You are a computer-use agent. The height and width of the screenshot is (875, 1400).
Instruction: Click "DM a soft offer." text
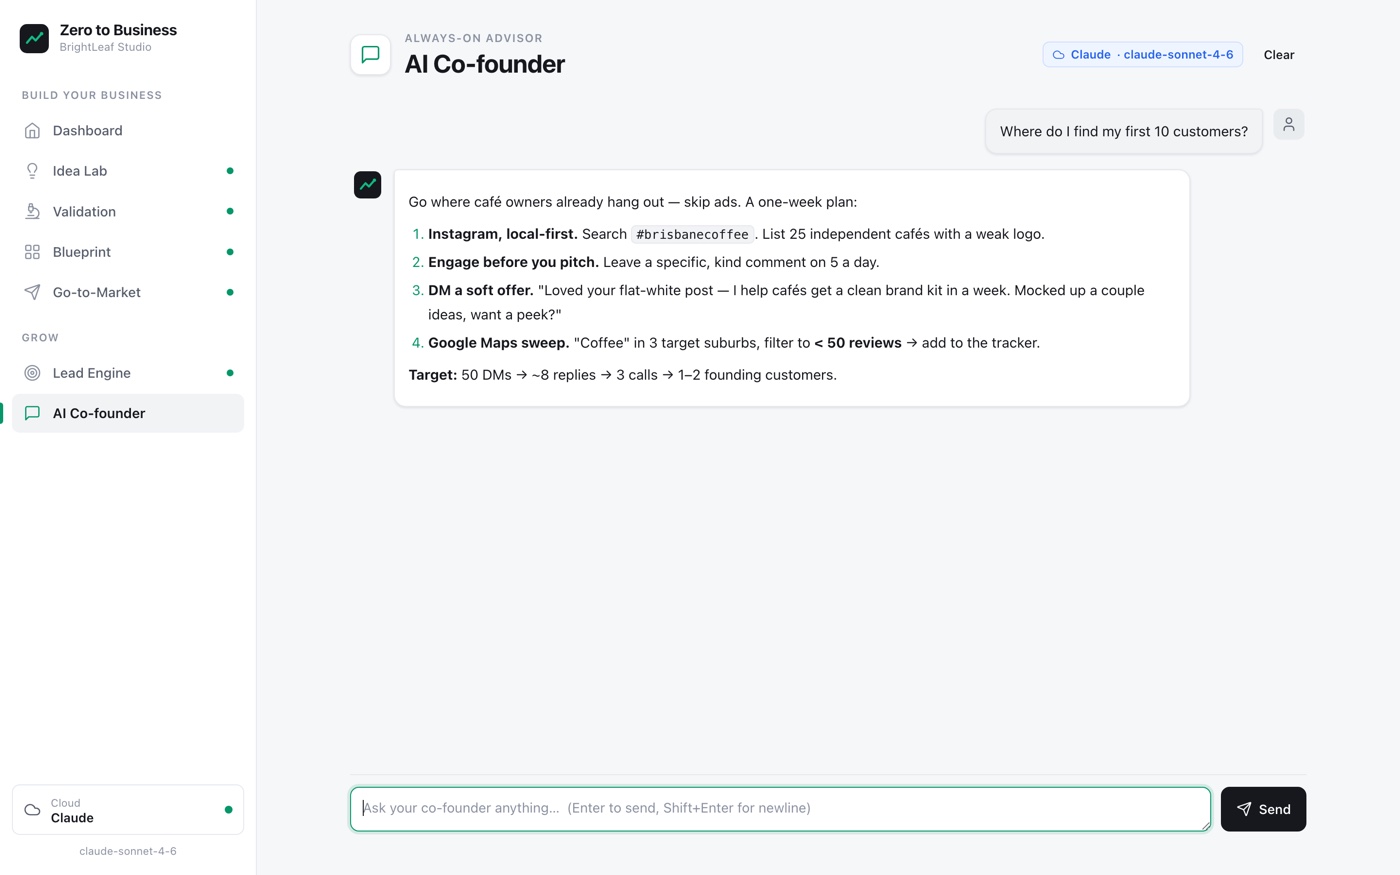[x=481, y=290]
